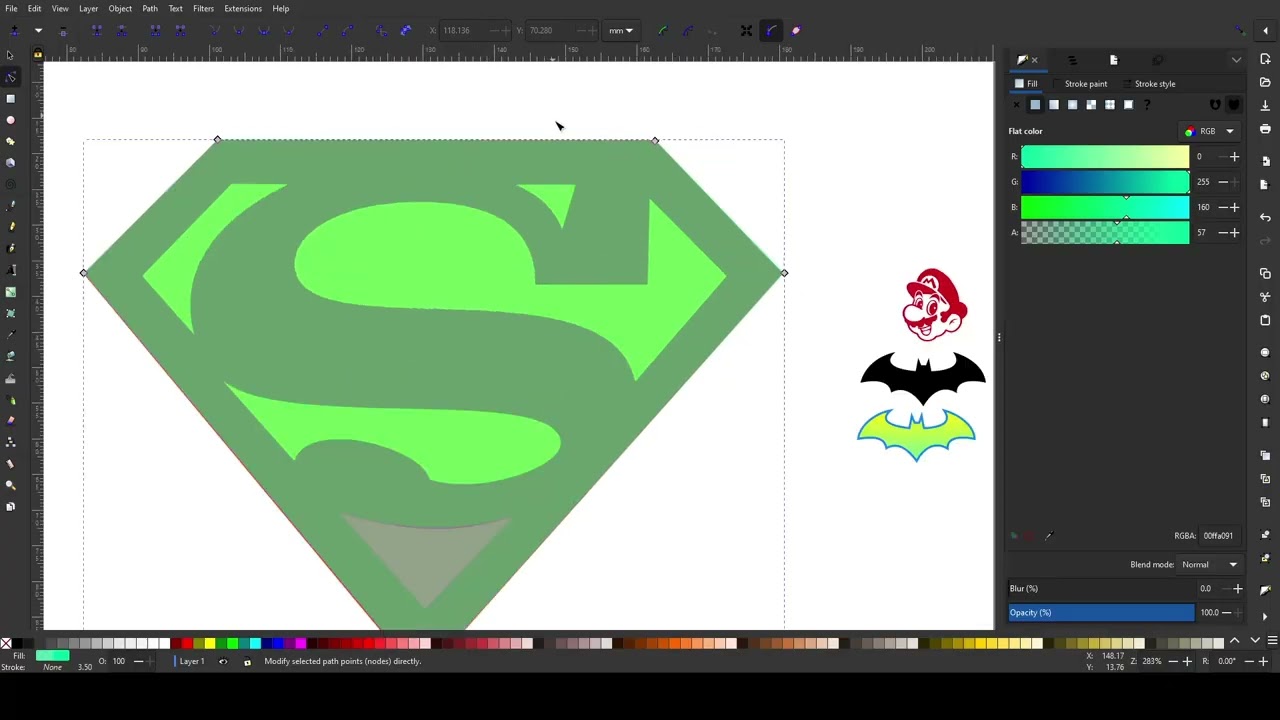Click the Fill color swatch in status bar
This screenshot has height=720, width=1280.
[52, 656]
